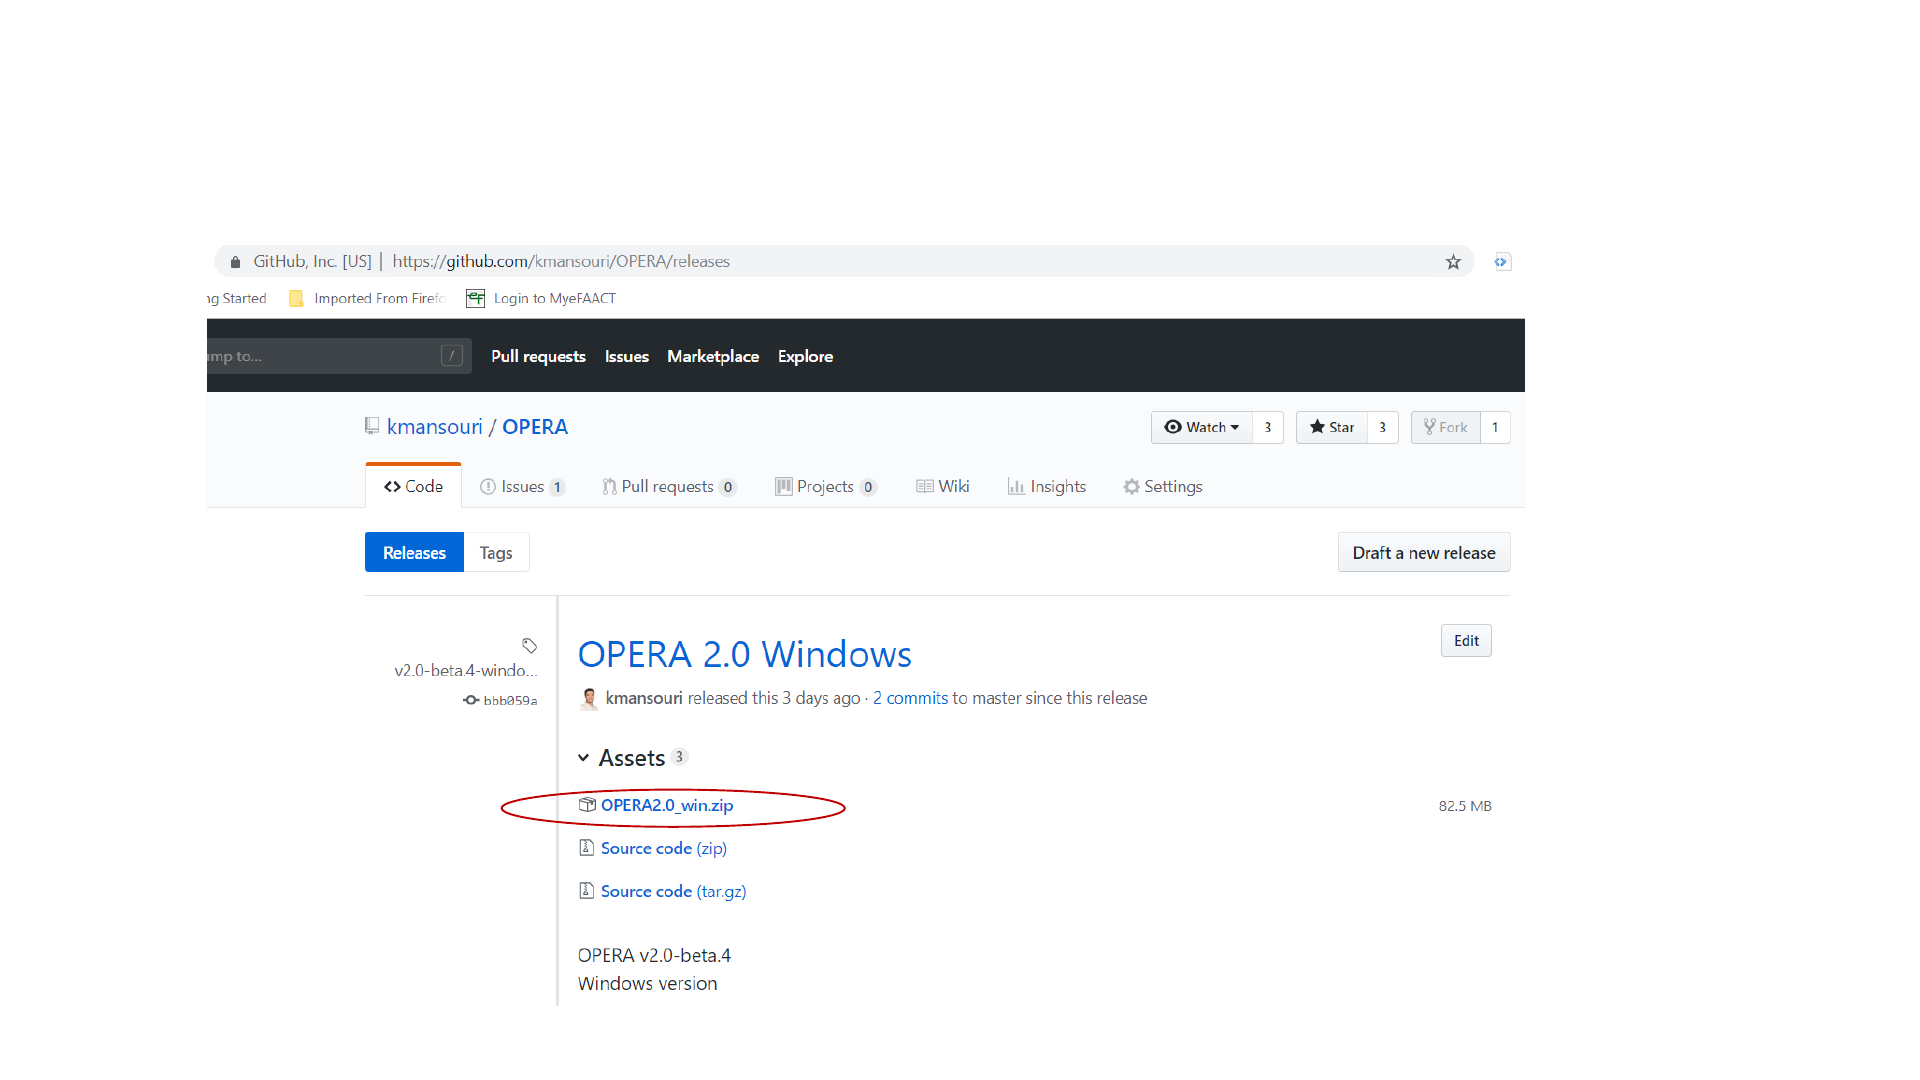Open the Watch dropdown
This screenshot has width=1920, height=1080.
(1202, 428)
